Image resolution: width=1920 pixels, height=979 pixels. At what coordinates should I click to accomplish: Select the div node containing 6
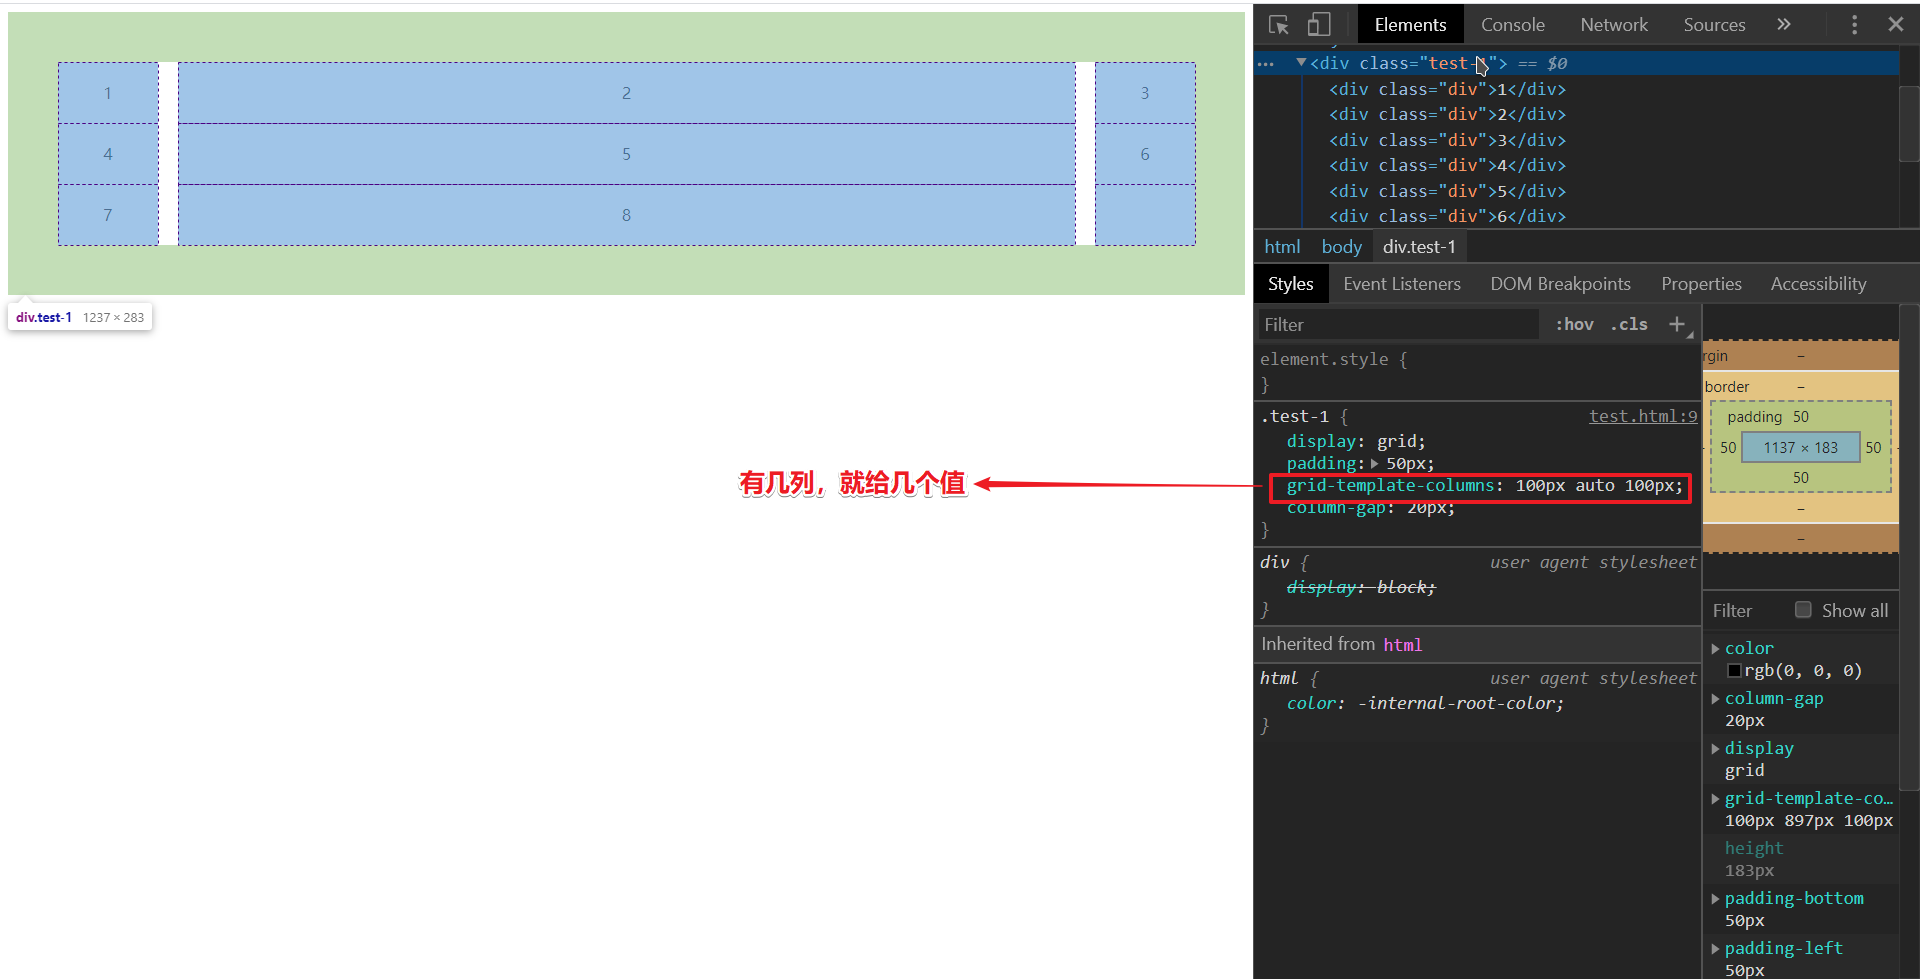coord(1447,216)
